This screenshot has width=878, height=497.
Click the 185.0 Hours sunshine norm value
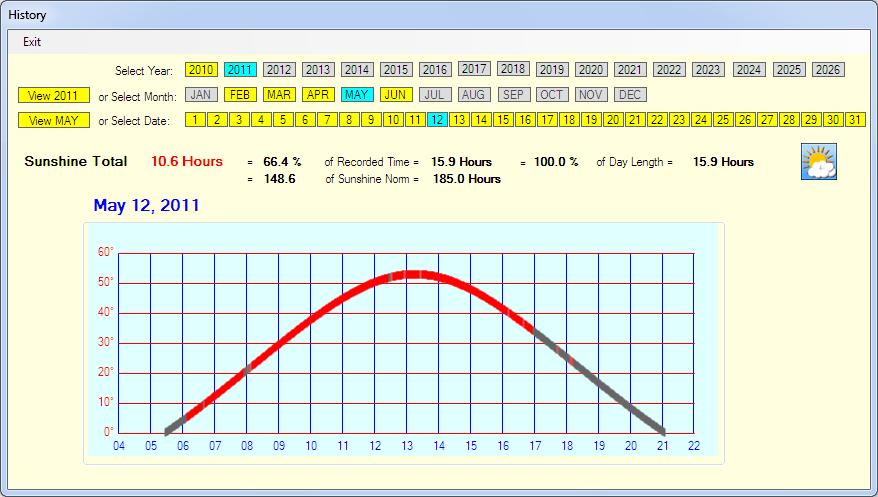[467, 179]
